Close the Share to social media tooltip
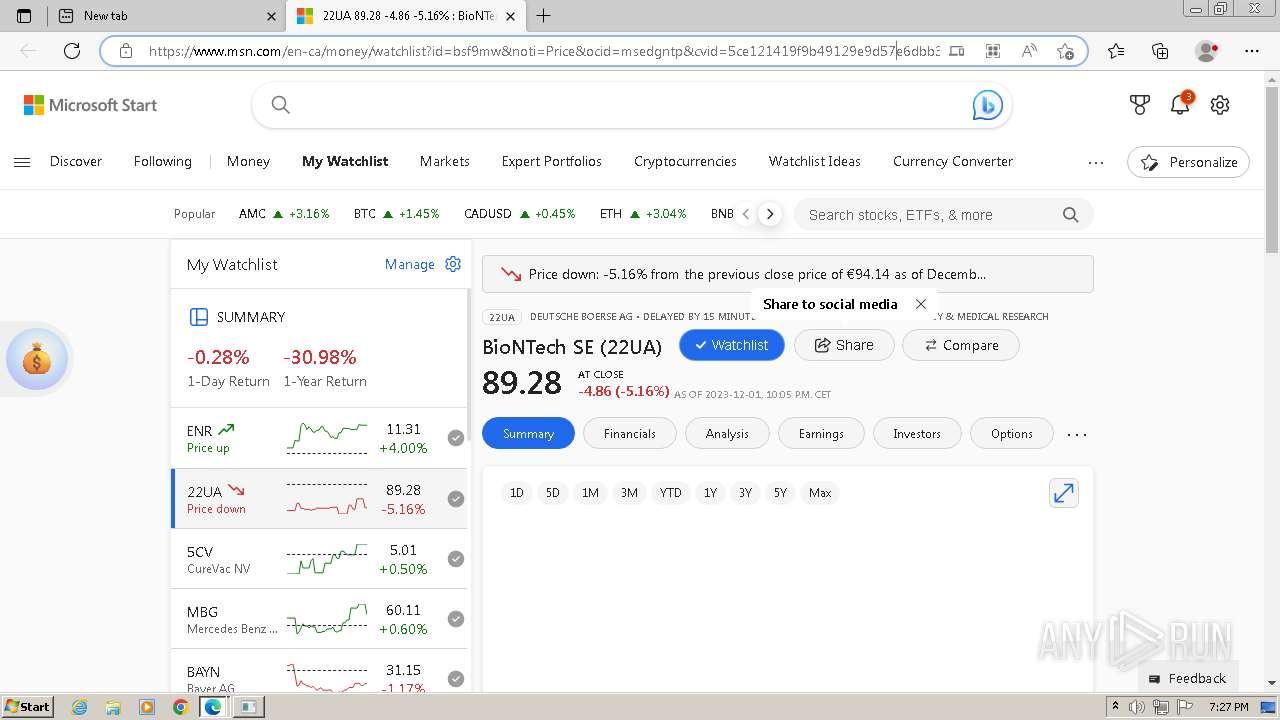 (921, 304)
